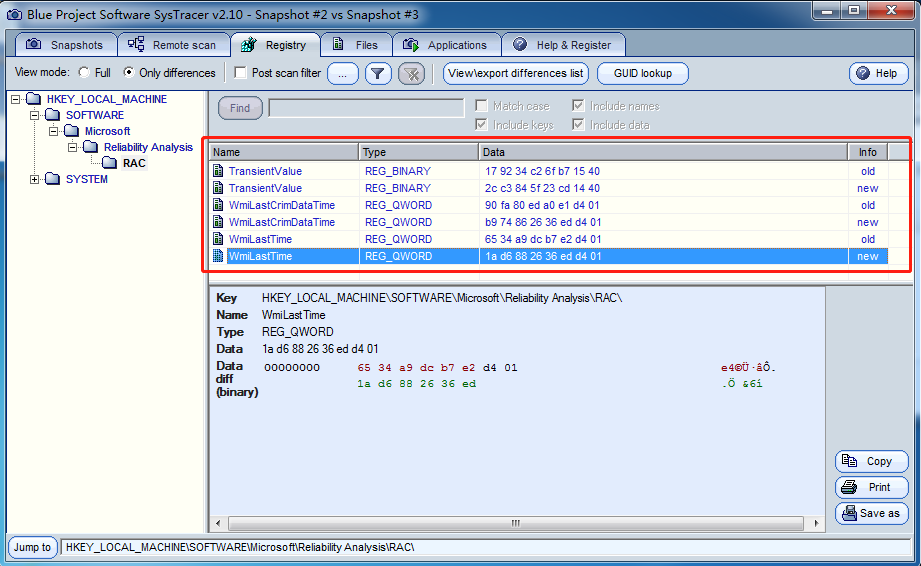The width and height of the screenshot is (921, 566).
Task: Select Microsoft key in tree
Action: tap(107, 131)
